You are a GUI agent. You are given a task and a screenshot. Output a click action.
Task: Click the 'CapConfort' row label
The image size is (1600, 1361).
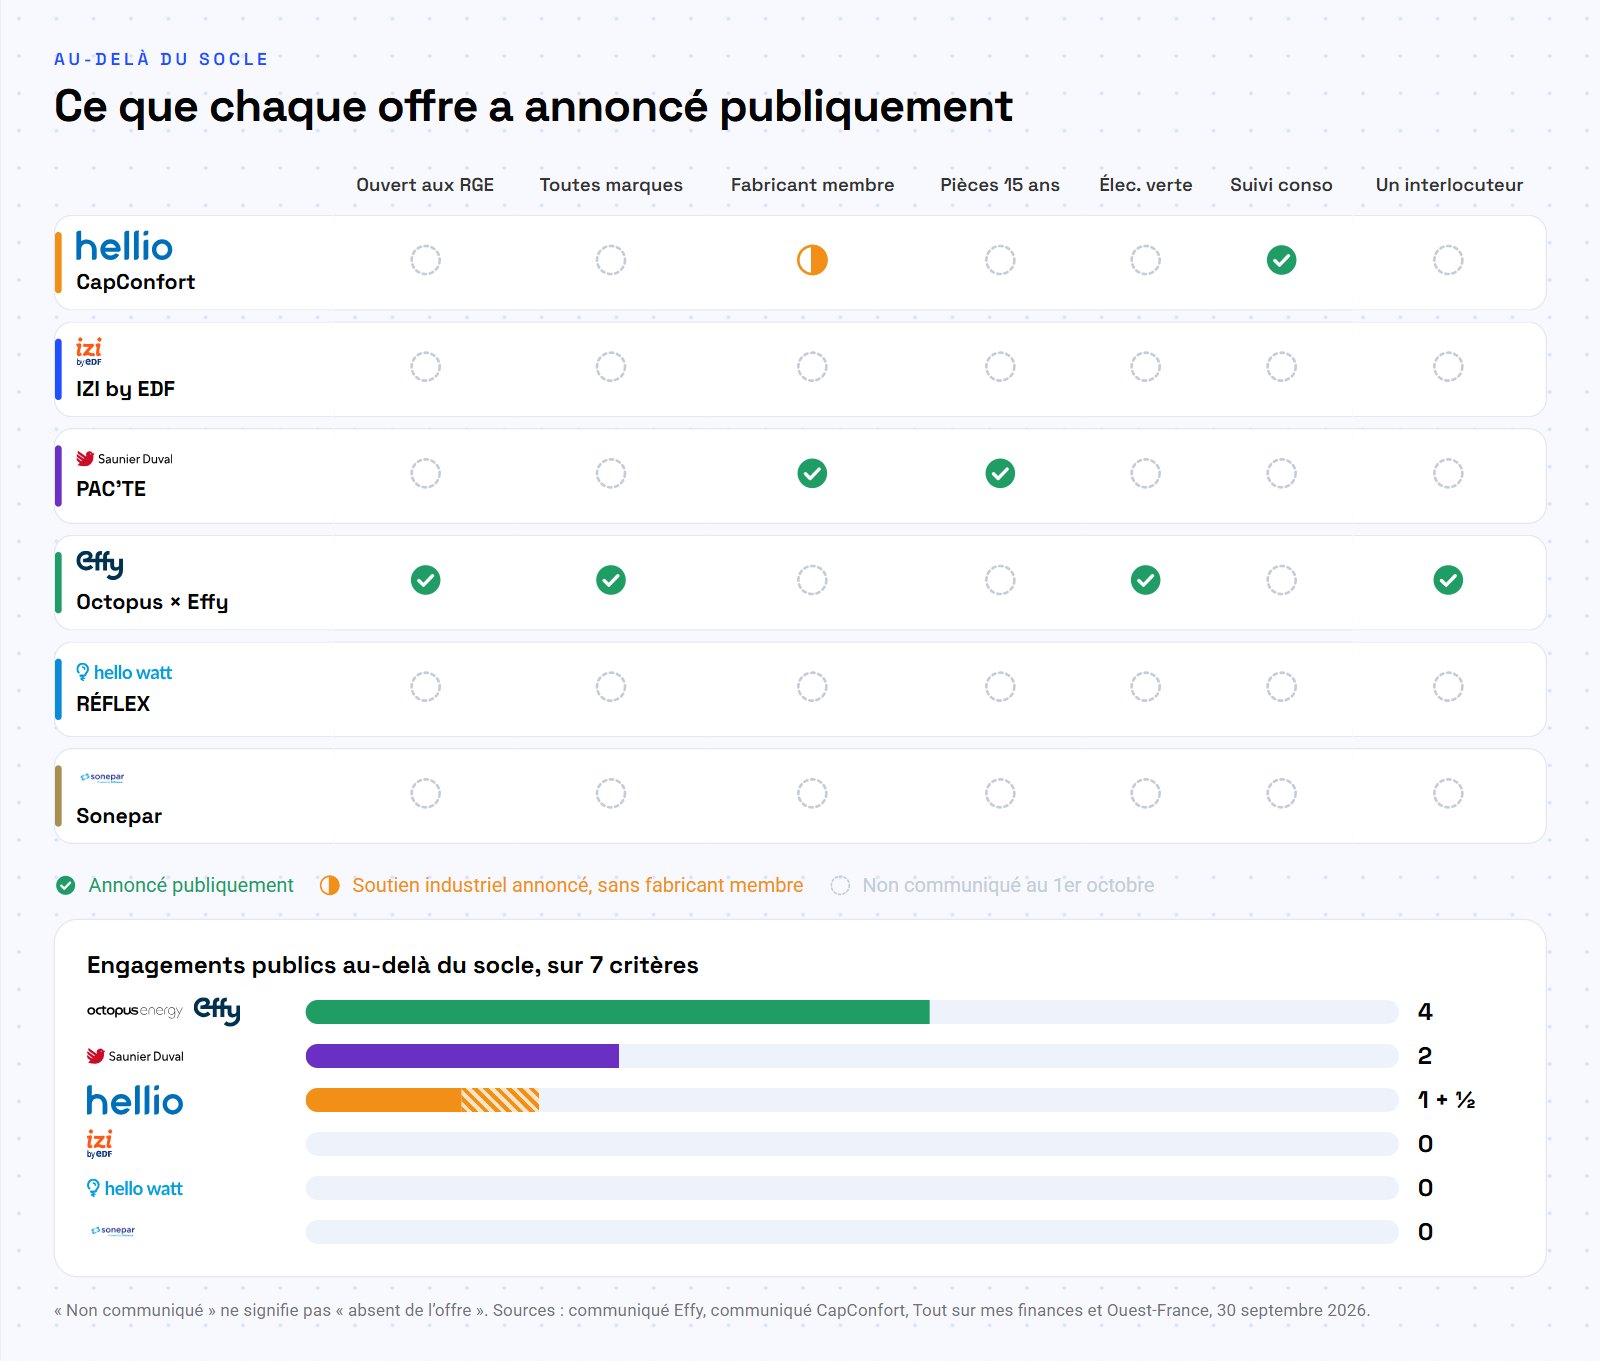135,282
